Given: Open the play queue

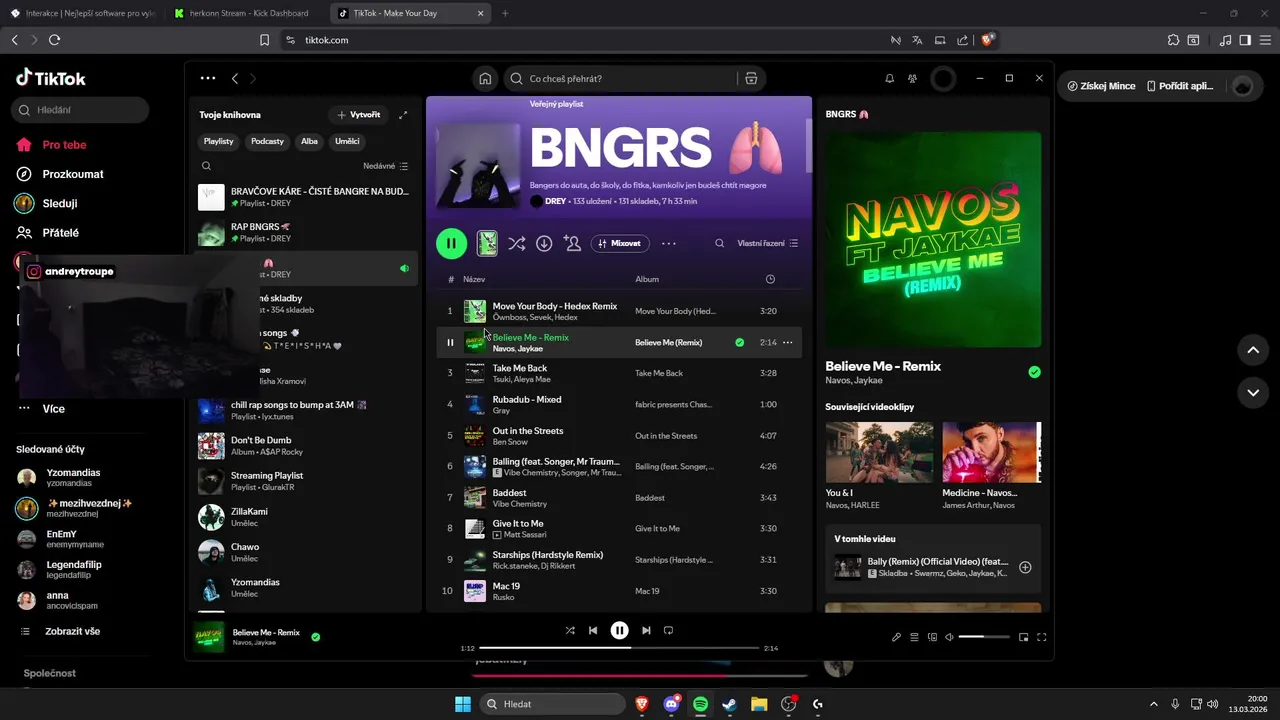Looking at the screenshot, I should click(914, 637).
